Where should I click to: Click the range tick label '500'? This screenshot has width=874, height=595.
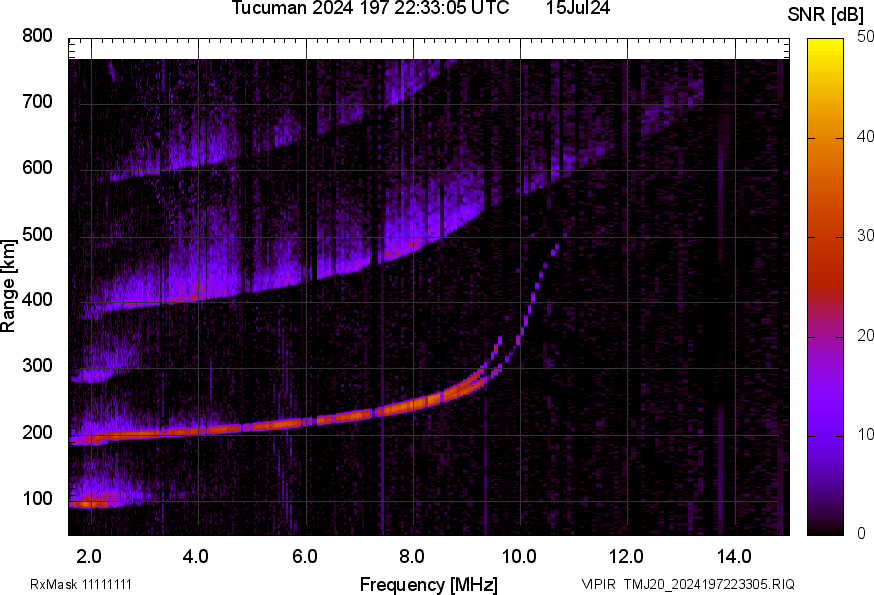point(37,234)
